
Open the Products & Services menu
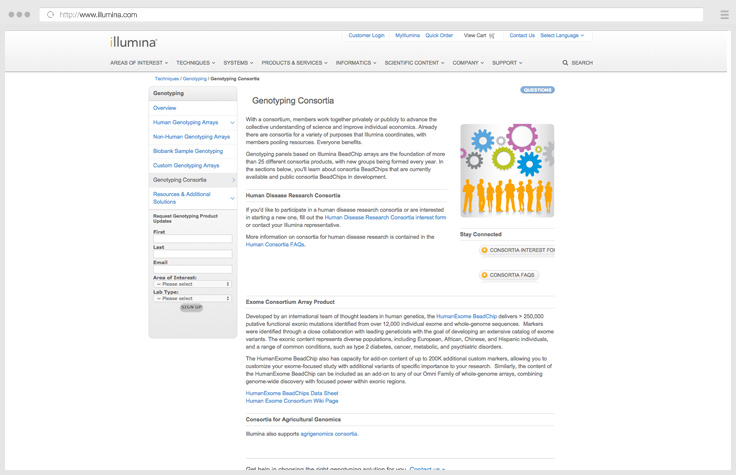(294, 63)
